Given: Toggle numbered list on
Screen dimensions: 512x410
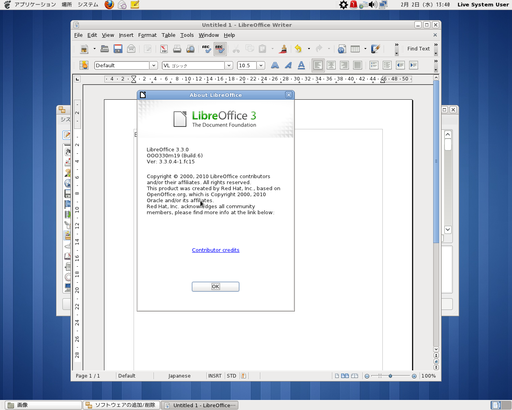Looking at the screenshot, I should pos(374,65).
